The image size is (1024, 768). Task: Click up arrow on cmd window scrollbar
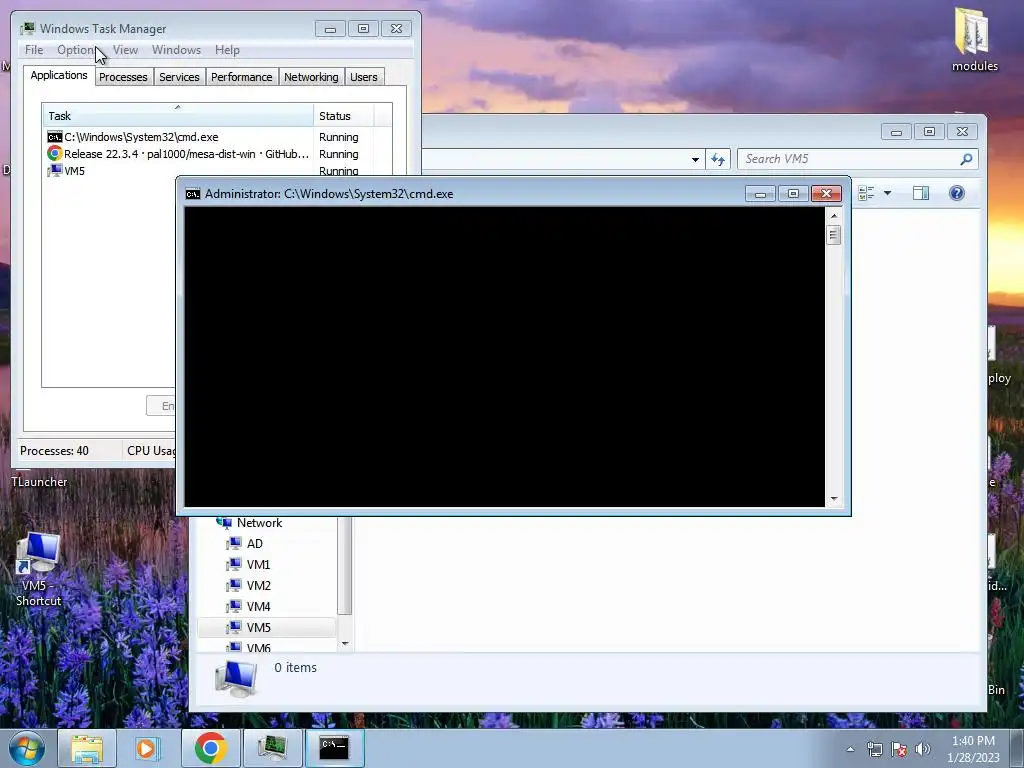(833, 215)
